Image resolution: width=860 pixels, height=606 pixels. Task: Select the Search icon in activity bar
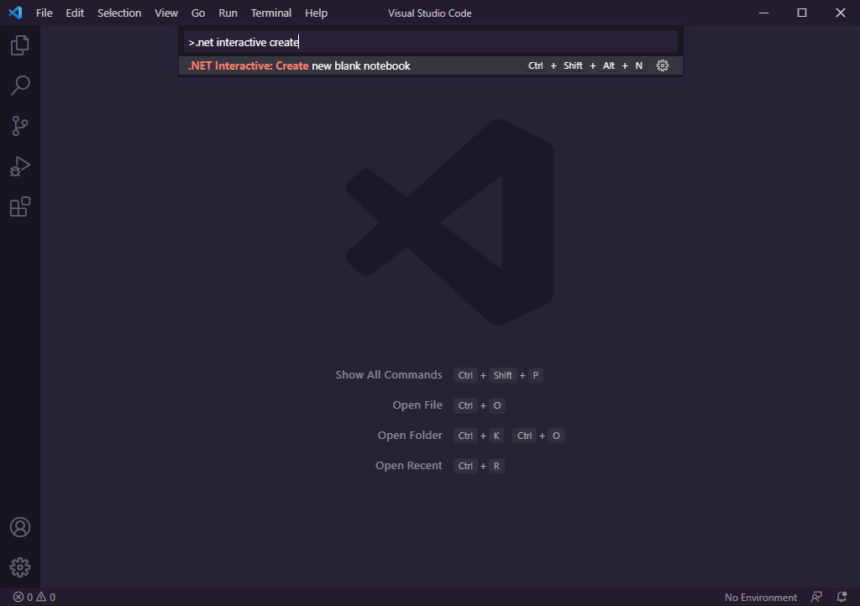point(19,85)
